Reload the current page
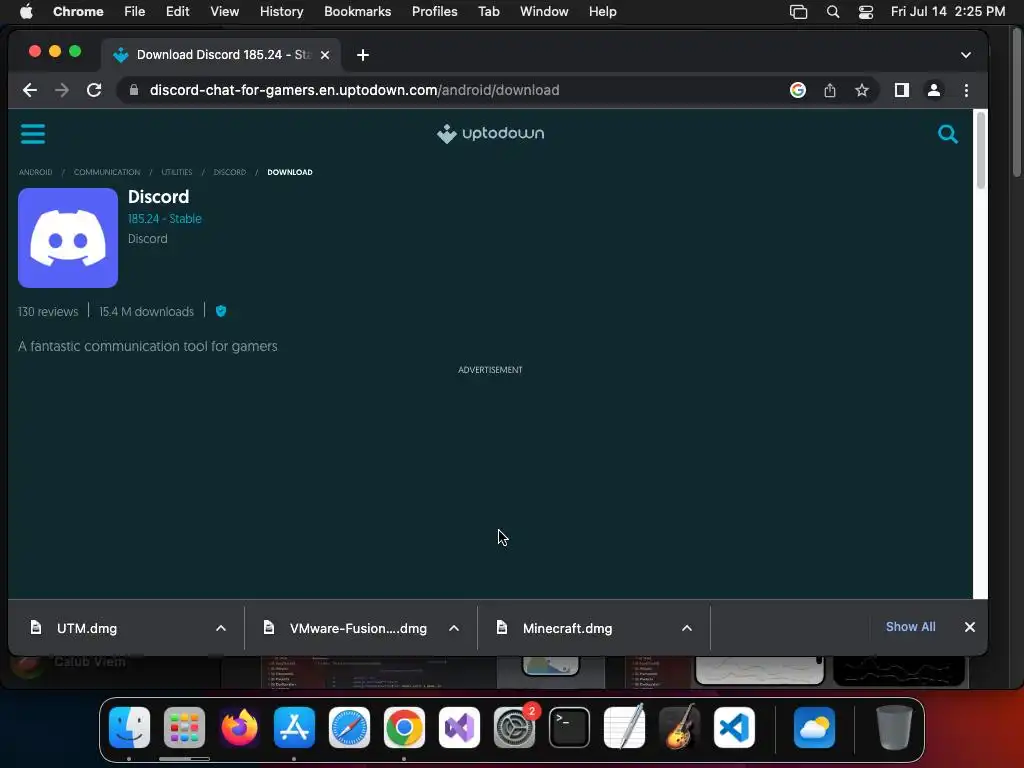The image size is (1024, 768). 94,90
